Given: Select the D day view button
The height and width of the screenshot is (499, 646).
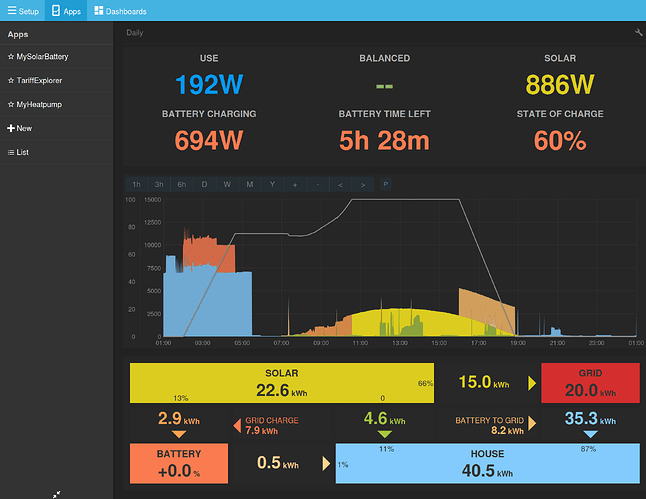Looking at the screenshot, I should (204, 184).
